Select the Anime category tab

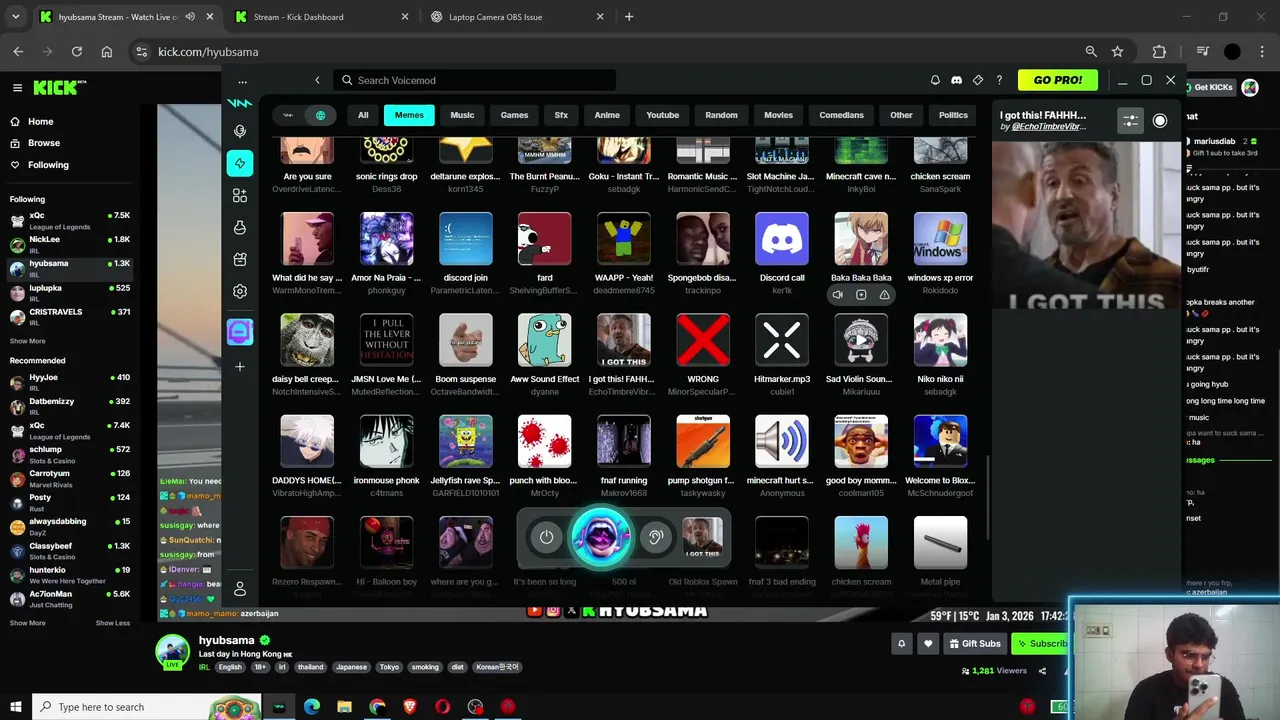[607, 115]
